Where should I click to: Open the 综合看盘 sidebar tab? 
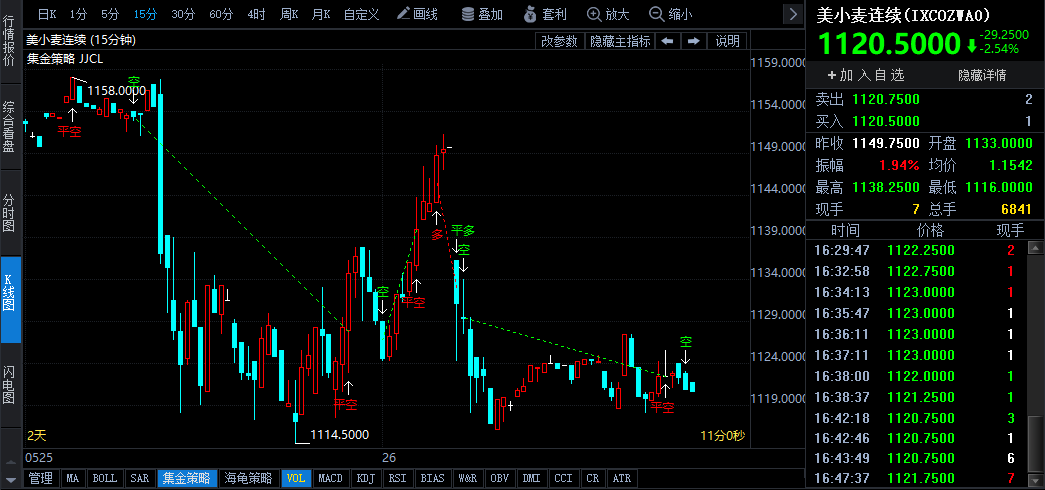(x=10, y=127)
